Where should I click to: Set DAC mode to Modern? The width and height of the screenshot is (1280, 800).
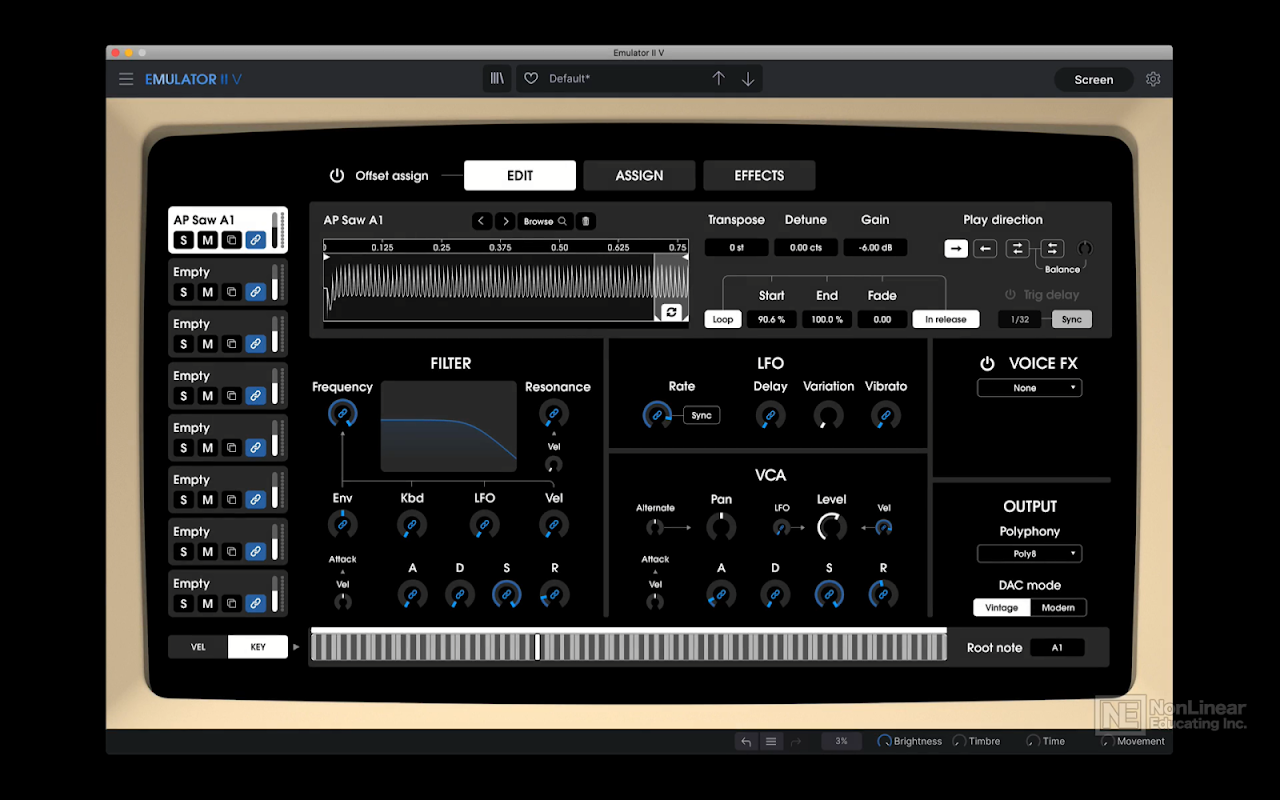[1058, 607]
